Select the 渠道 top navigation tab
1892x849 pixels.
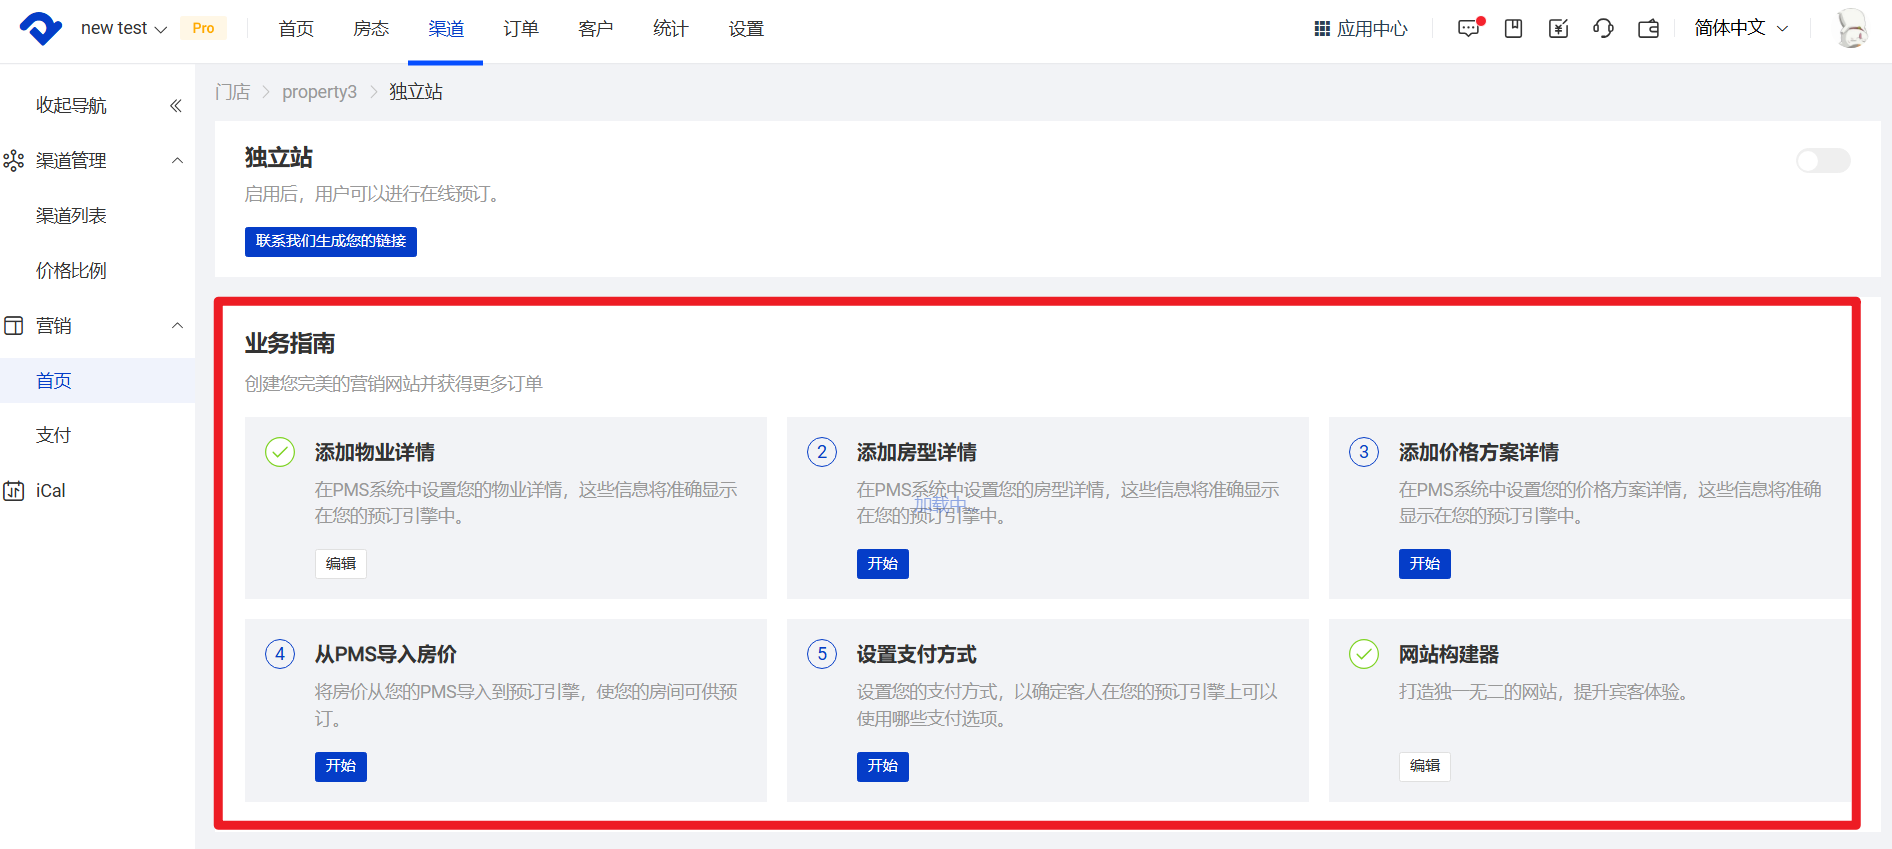[446, 29]
